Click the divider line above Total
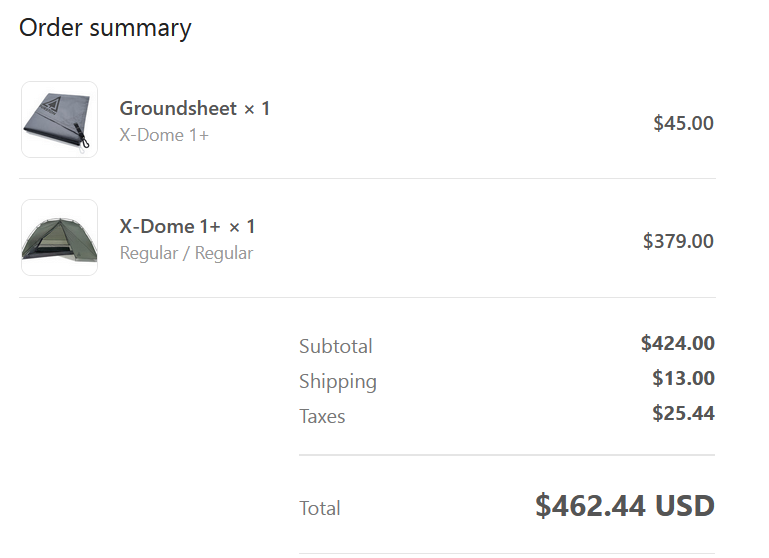The image size is (769, 558). click(506, 455)
